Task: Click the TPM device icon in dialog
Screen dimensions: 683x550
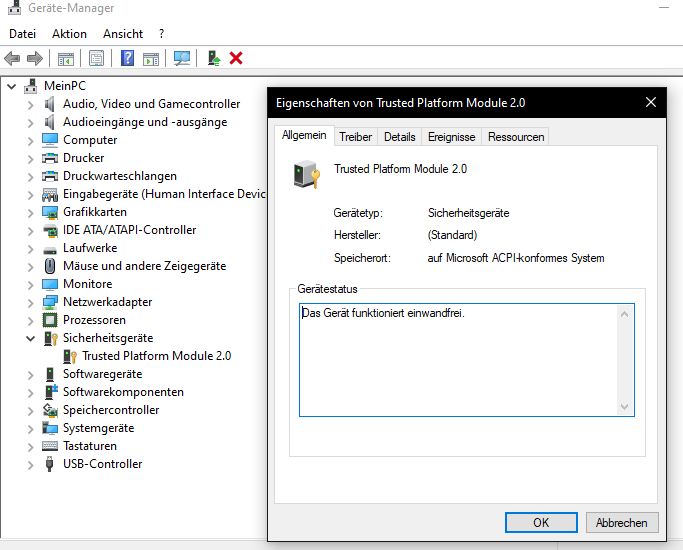Action: click(307, 174)
